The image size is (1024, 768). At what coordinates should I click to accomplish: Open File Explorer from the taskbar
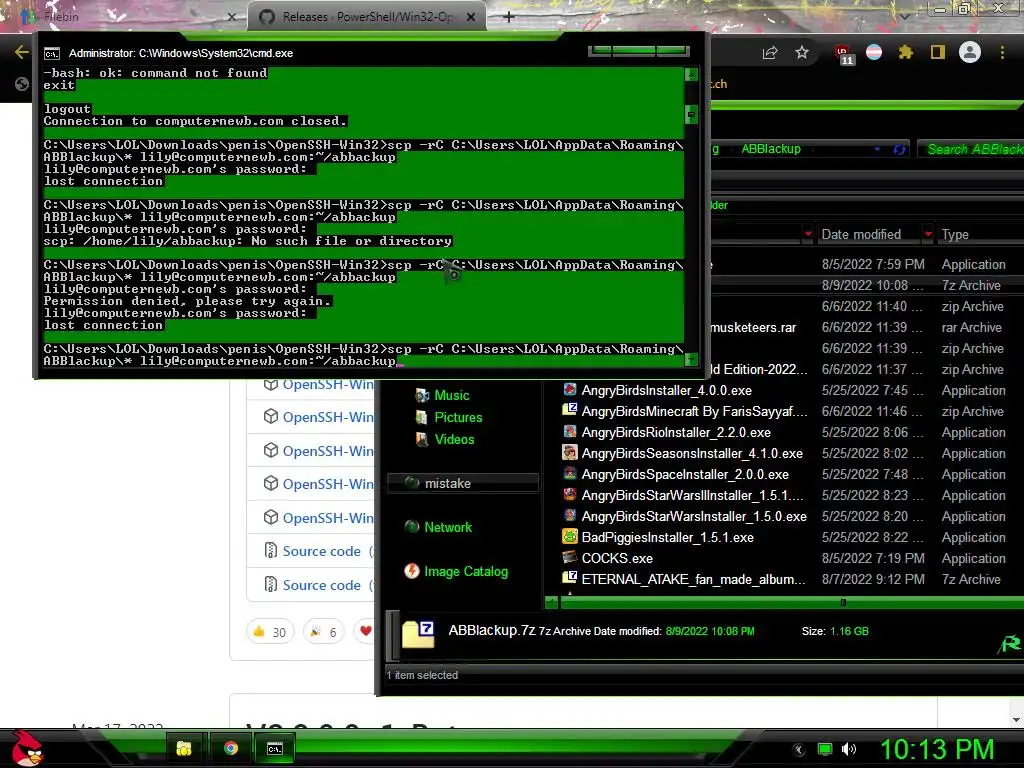[x=184, y=748]
